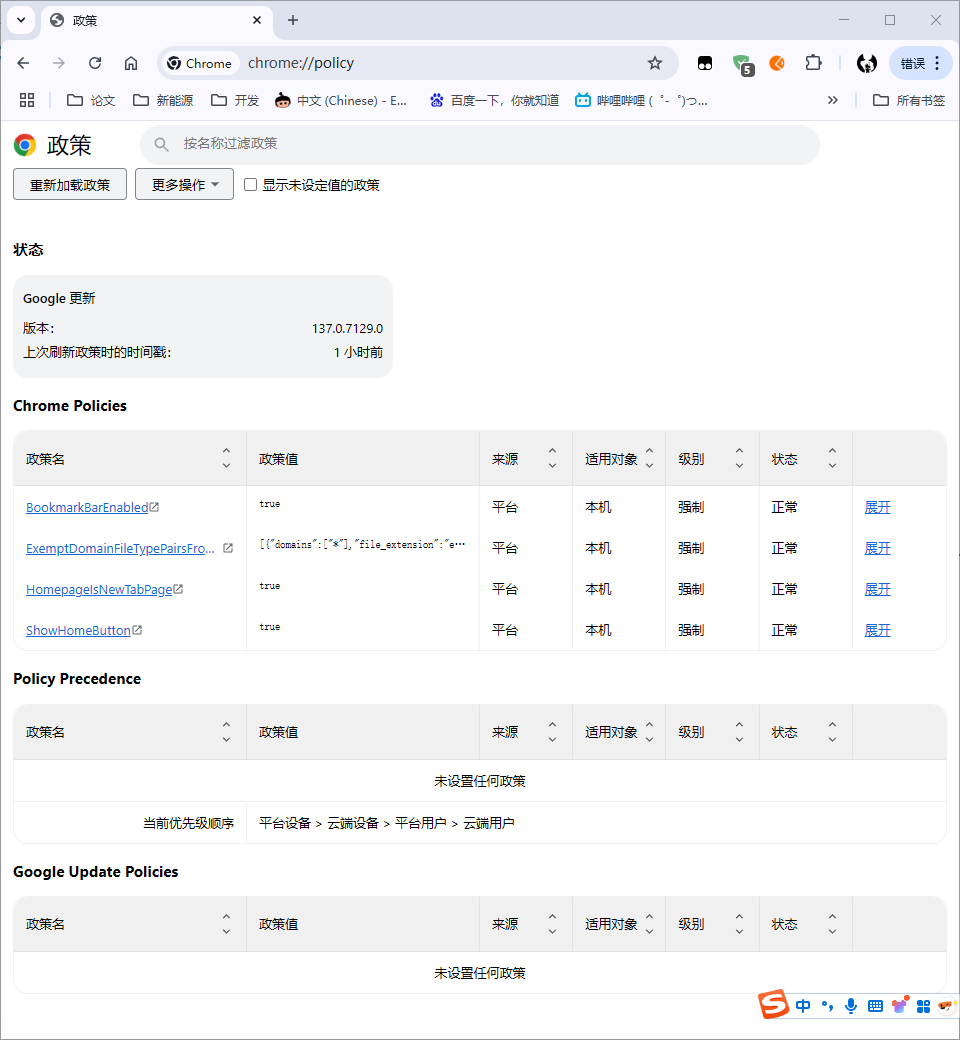This screenshot has width=960, height=1040.
Task: Open the ShowHomeButton policy link
Action: 78,631
